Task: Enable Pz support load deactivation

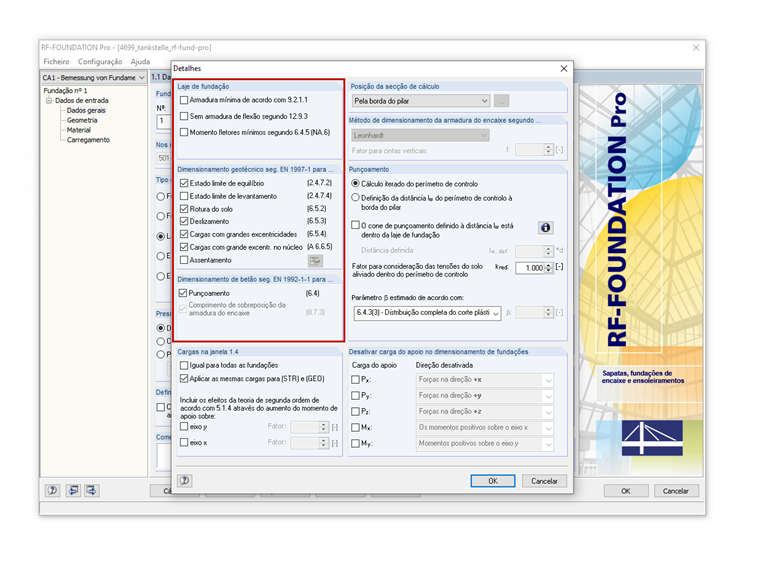Action: [355, 412]
